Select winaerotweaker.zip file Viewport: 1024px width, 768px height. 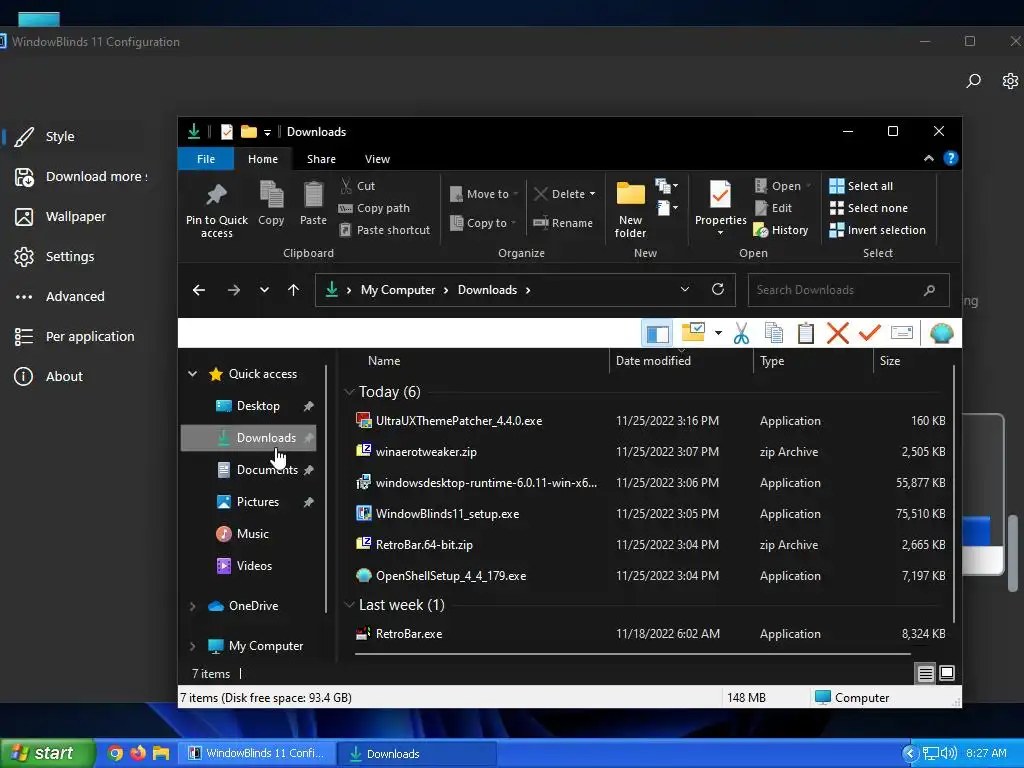[426, 452]
